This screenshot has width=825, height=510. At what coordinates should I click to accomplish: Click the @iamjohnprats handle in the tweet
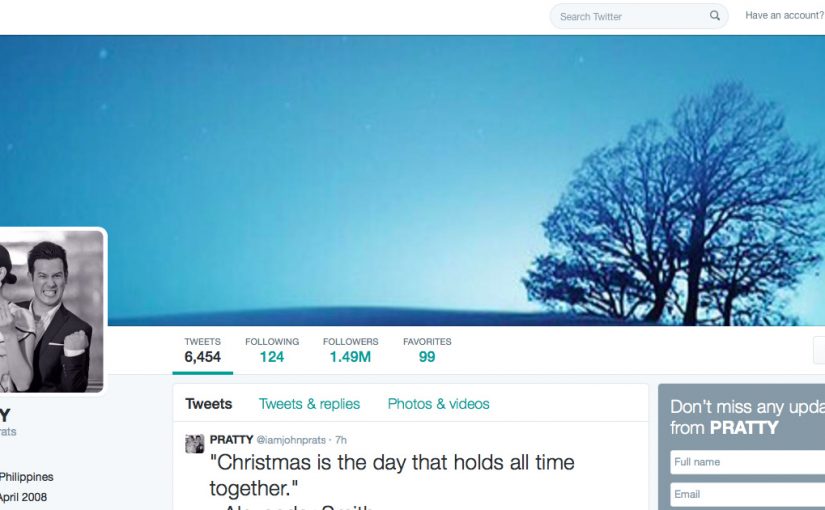pyautogui.click(x=291, y=440)
